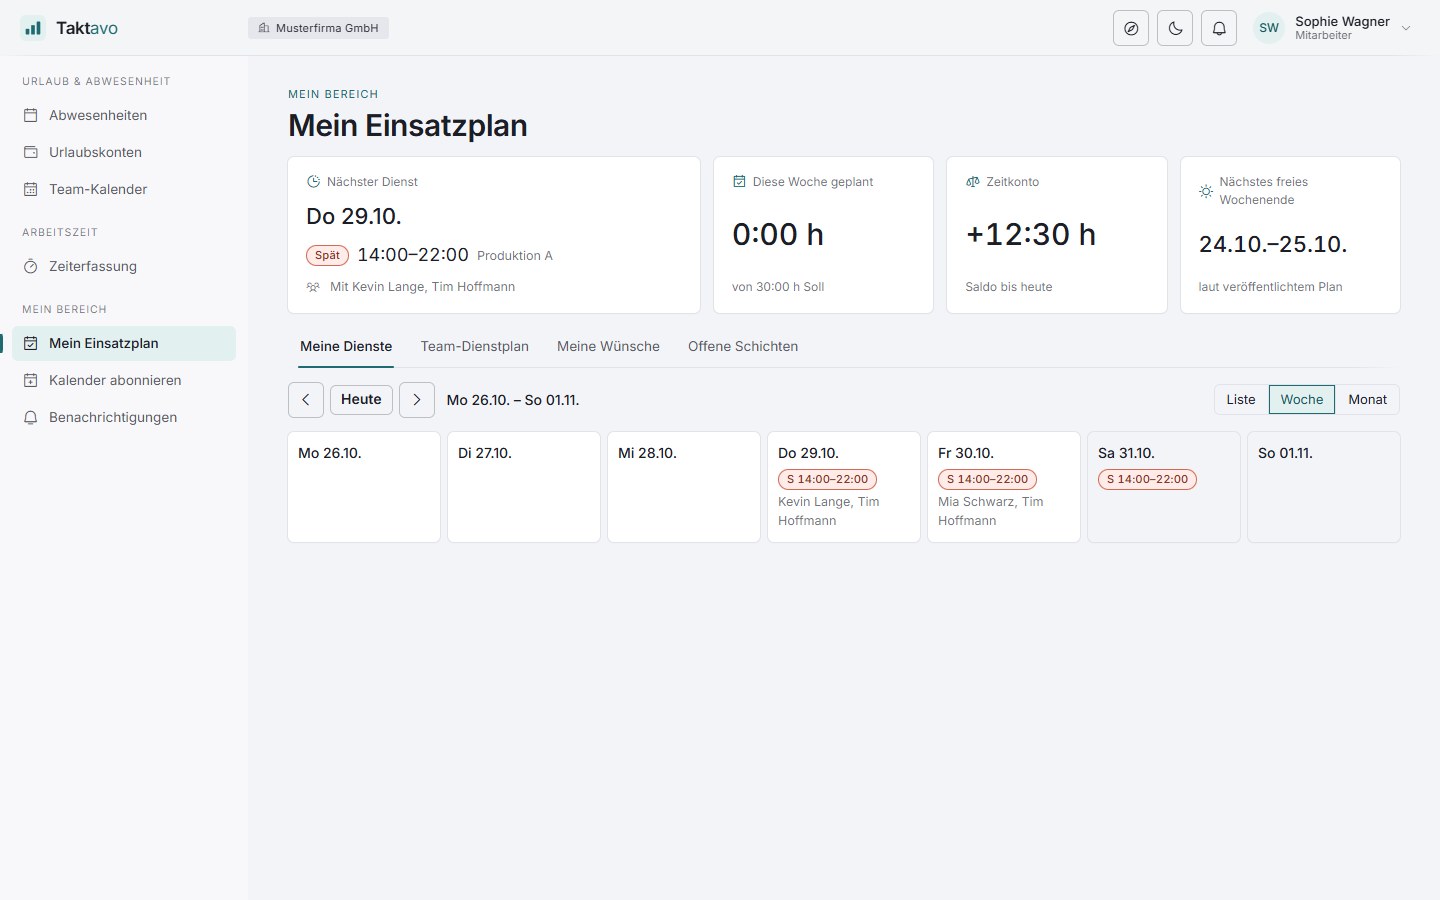
Task: Click the +12:30 h Zeitkonto value
Action: (x=1030, y=234)
